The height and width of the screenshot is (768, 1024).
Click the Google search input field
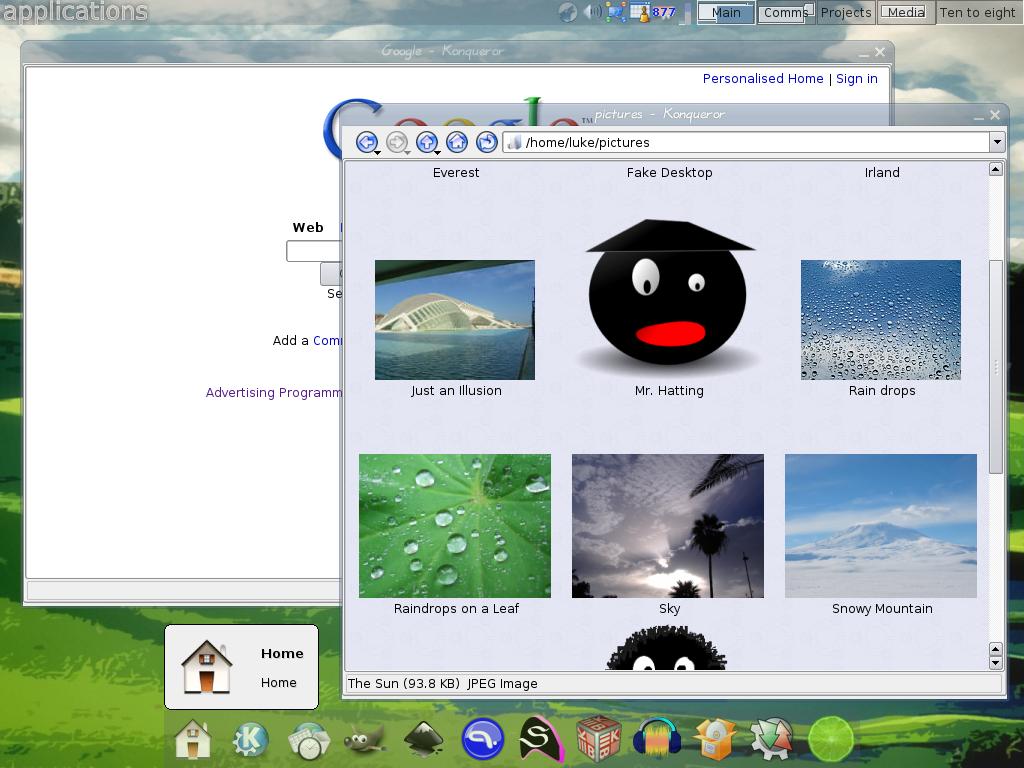[313, 251]
